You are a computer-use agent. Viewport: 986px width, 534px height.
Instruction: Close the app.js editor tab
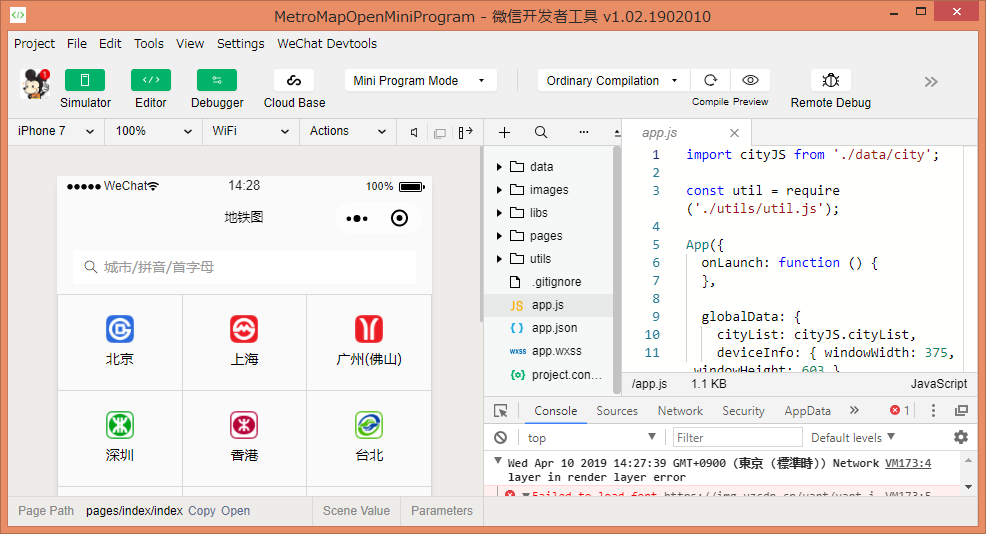point(734,133)
